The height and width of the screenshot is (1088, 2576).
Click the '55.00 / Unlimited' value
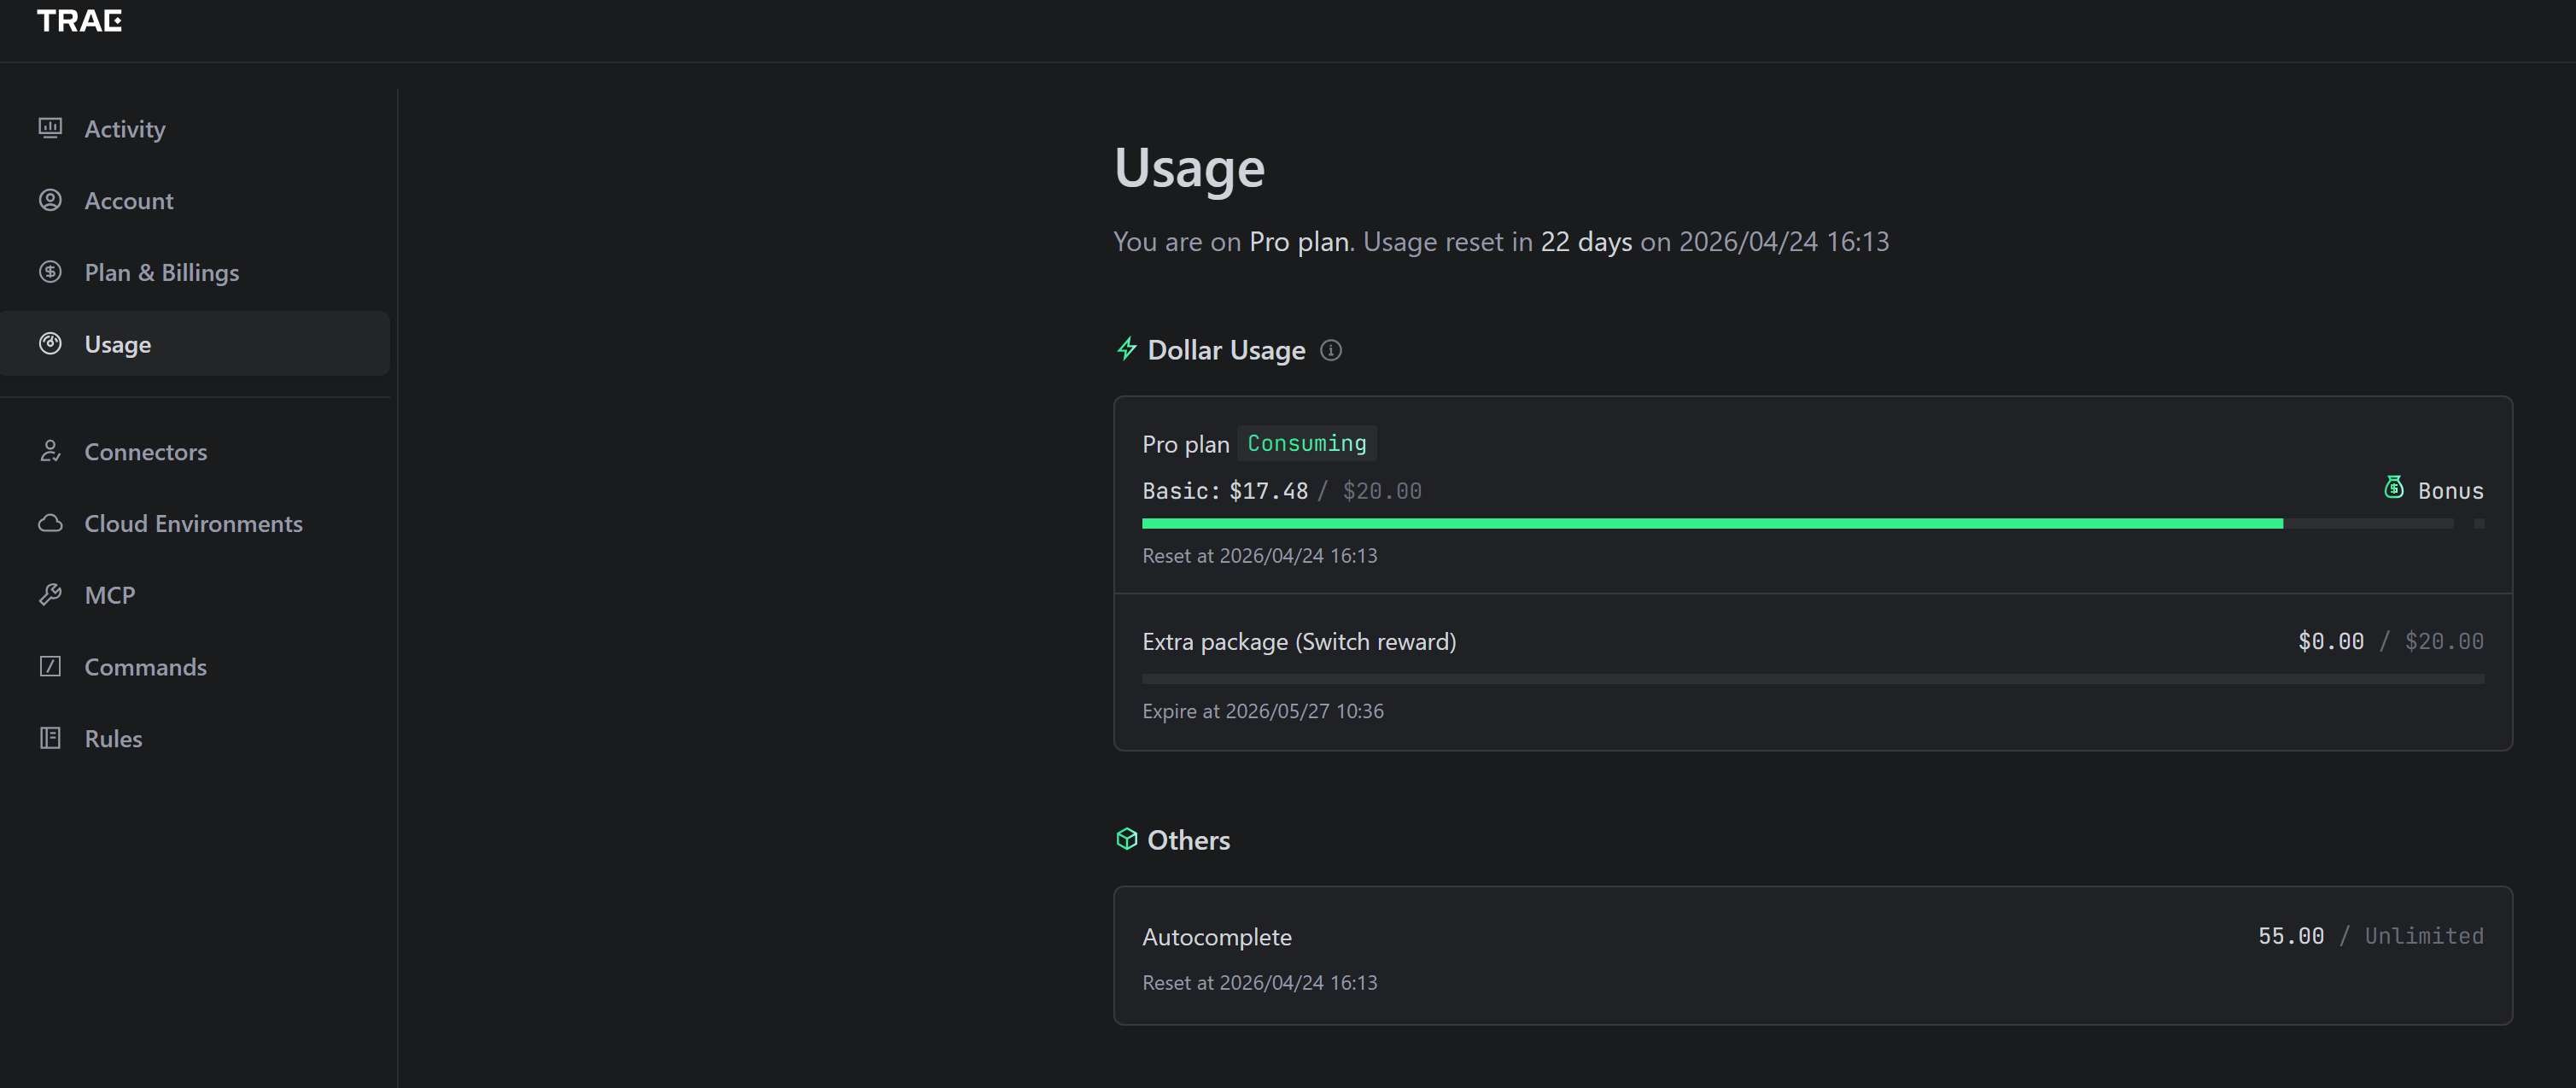[2371, 936]
